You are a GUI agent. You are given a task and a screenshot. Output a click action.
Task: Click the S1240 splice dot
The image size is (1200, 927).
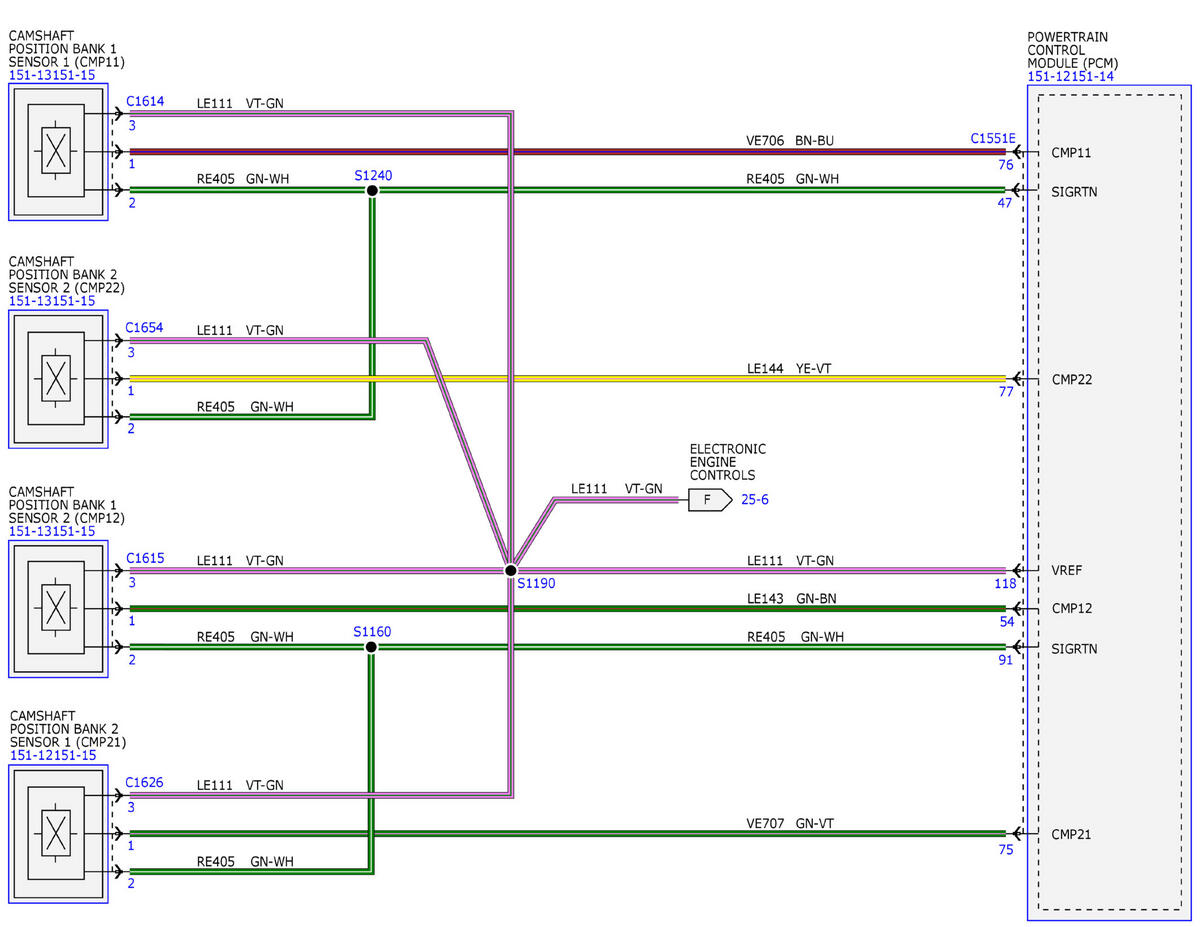[x=372, y=190]
